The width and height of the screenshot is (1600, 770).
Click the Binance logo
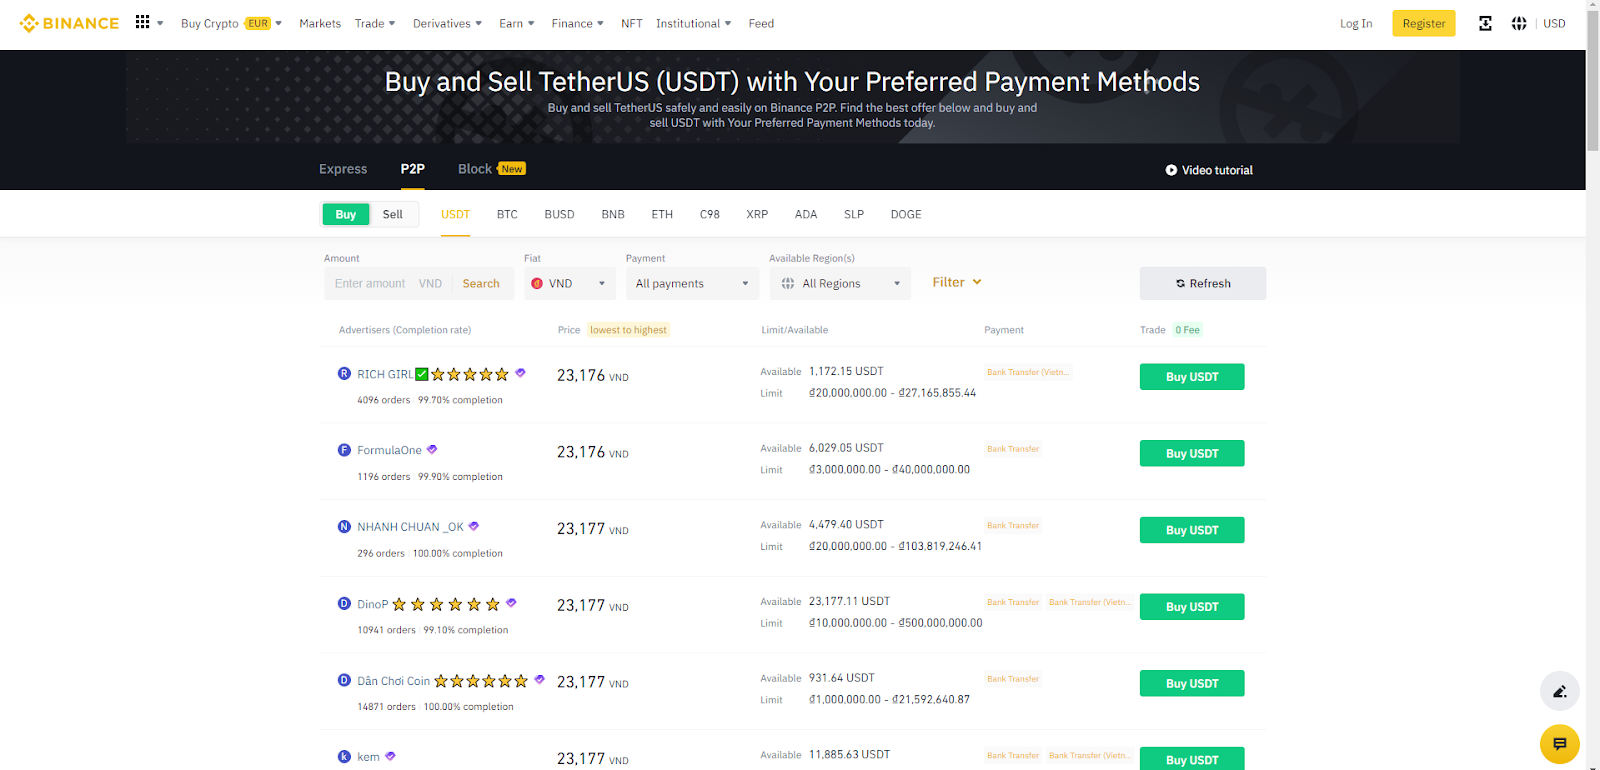[x=69, y=23]
